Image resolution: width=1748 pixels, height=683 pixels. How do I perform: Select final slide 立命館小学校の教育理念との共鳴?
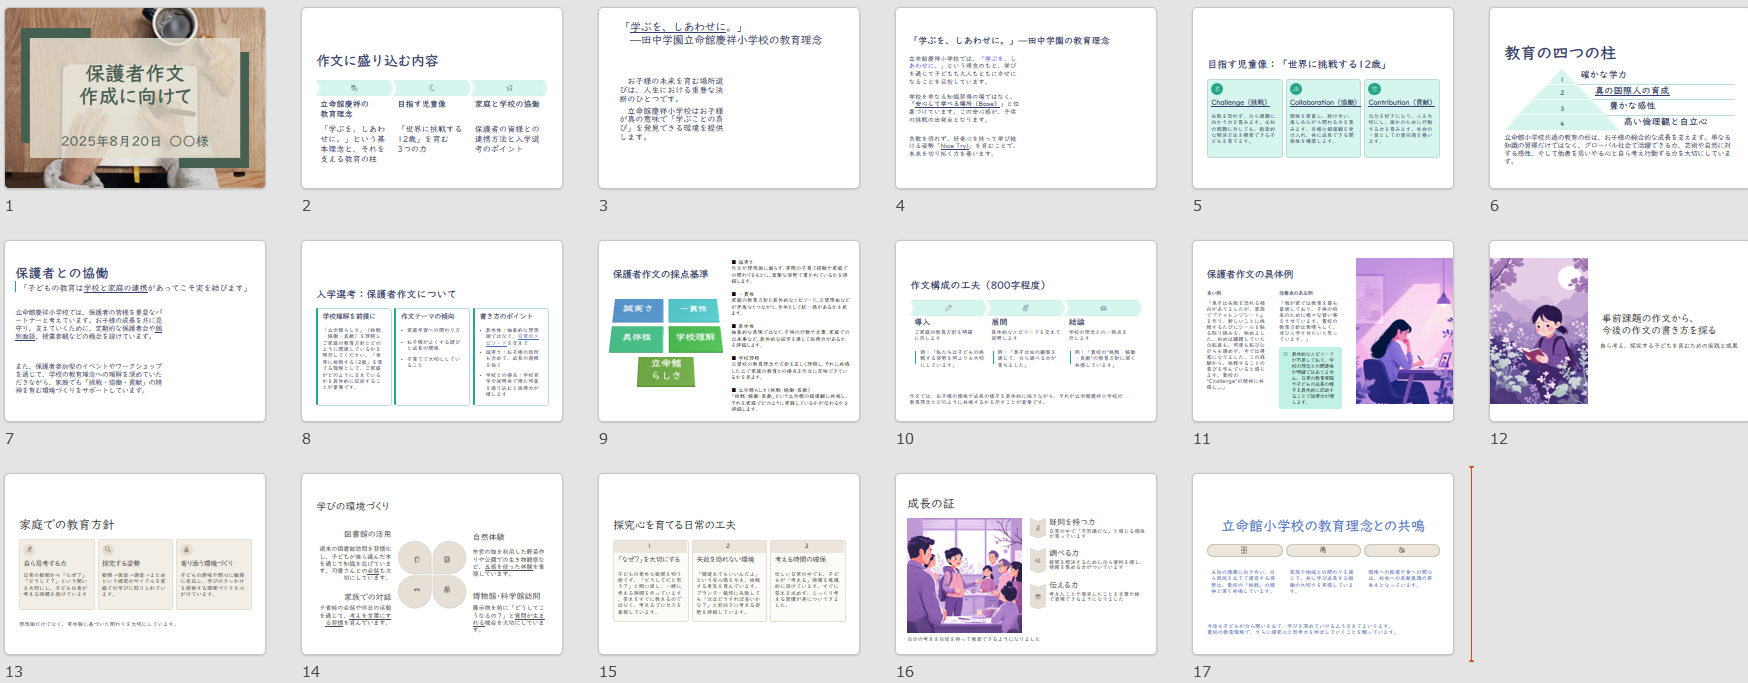point(1322,564)
